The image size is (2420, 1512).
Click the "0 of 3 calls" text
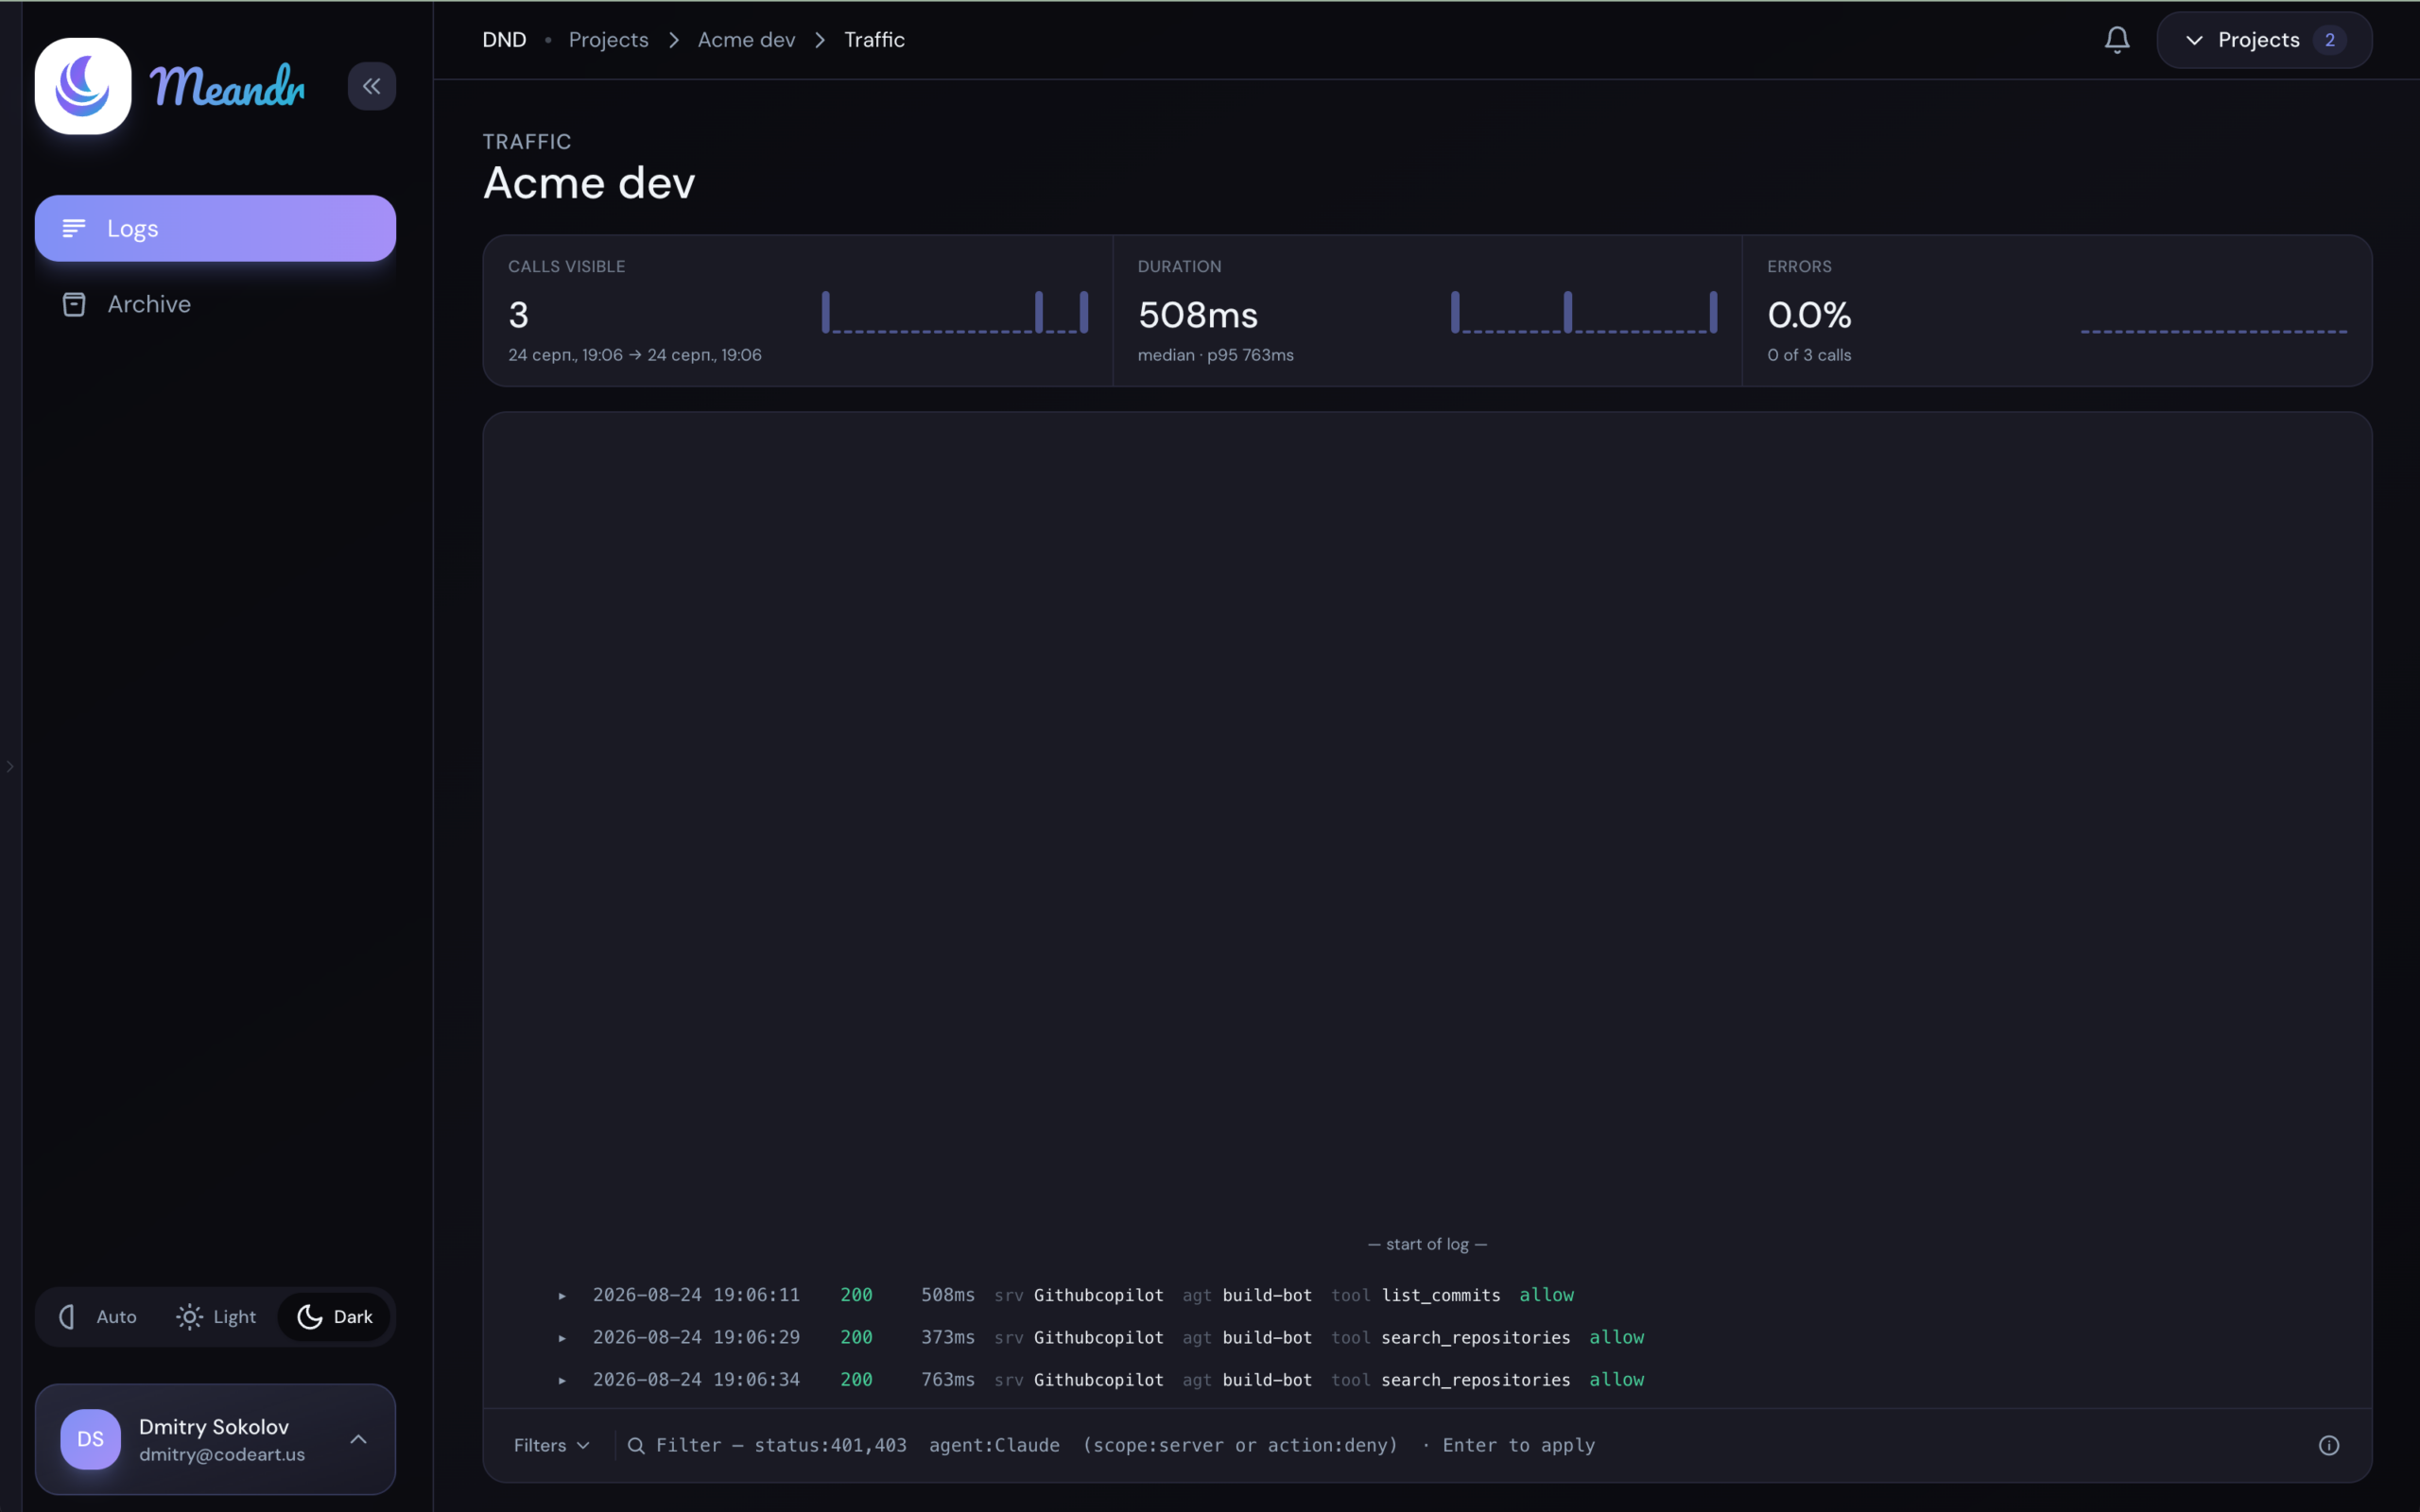(x=1809, y=355)
